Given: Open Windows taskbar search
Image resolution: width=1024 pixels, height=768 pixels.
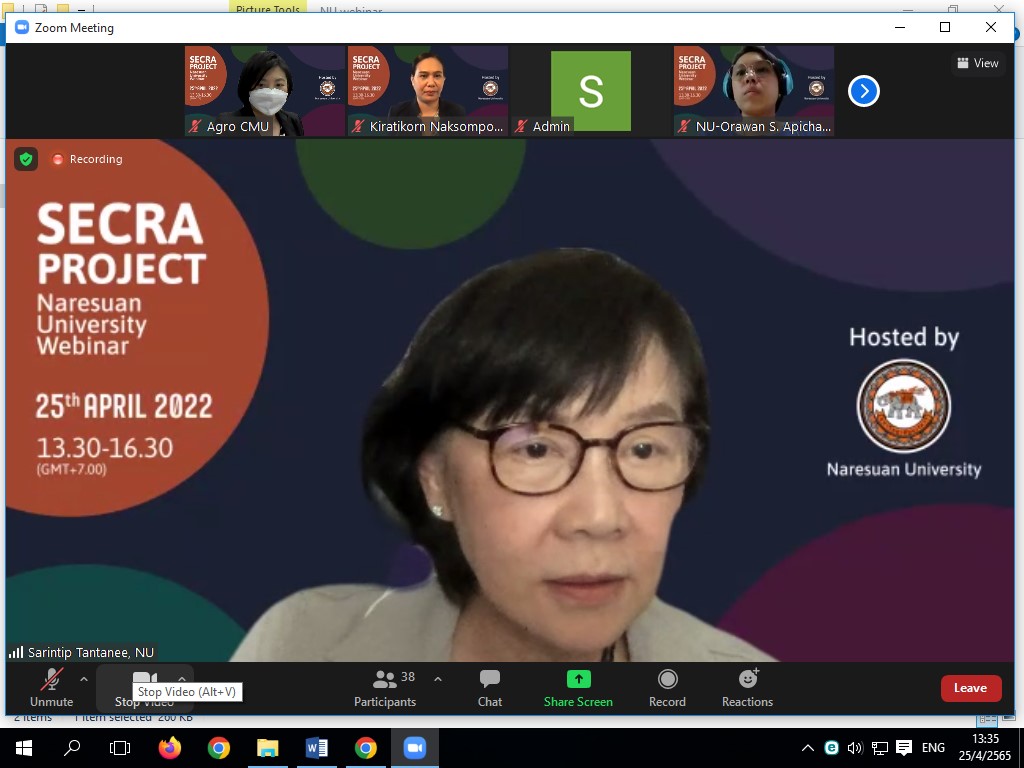Looking at the screenshot, I should 72,748.
